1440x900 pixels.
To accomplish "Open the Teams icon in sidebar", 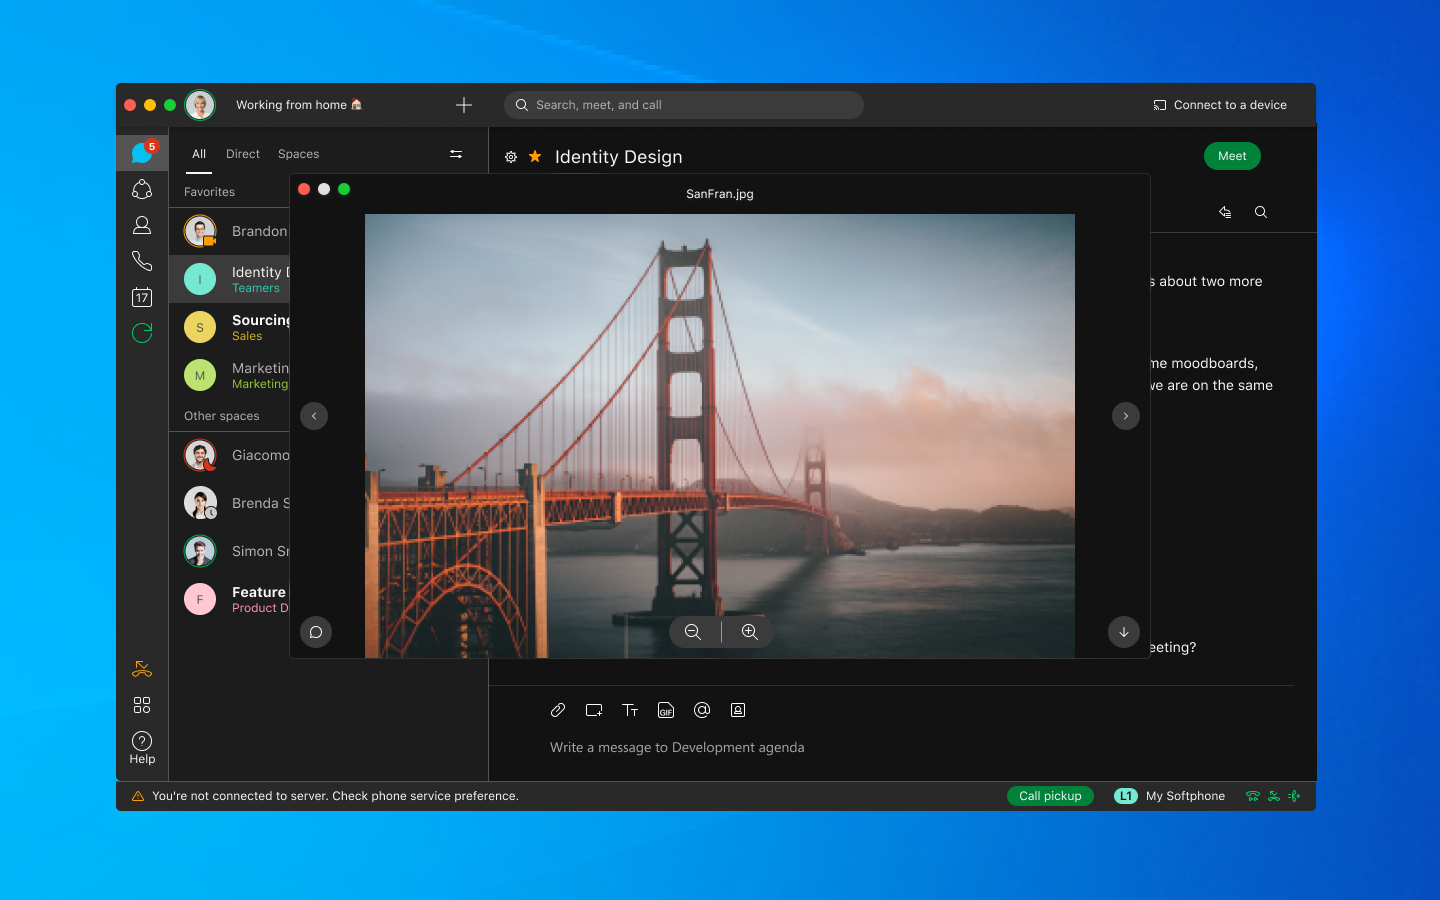I will click(142, 189).
